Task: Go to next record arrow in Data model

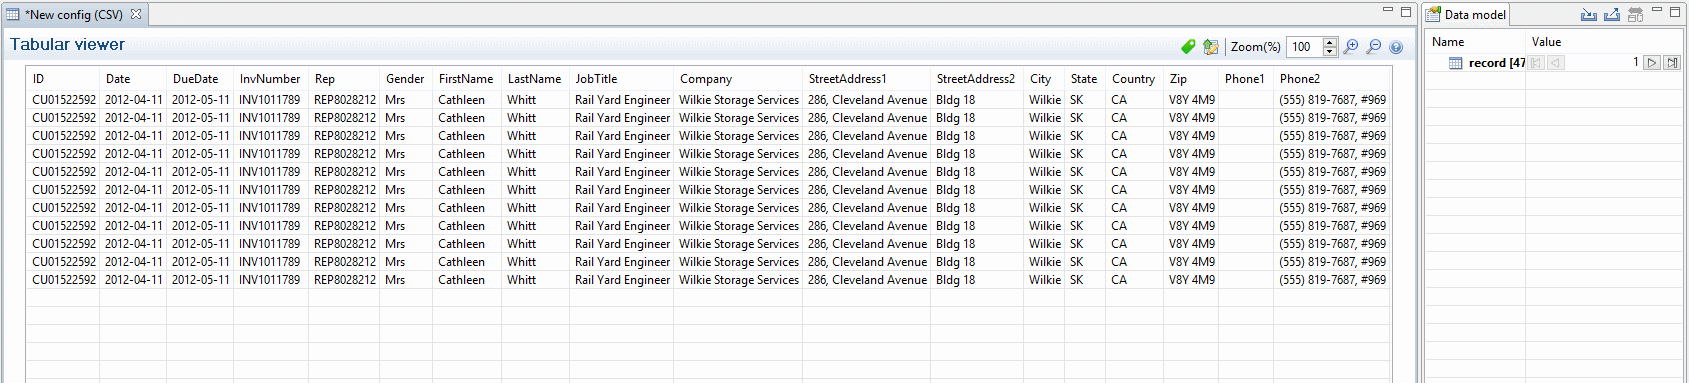Action: click(x=1652, y=63)
